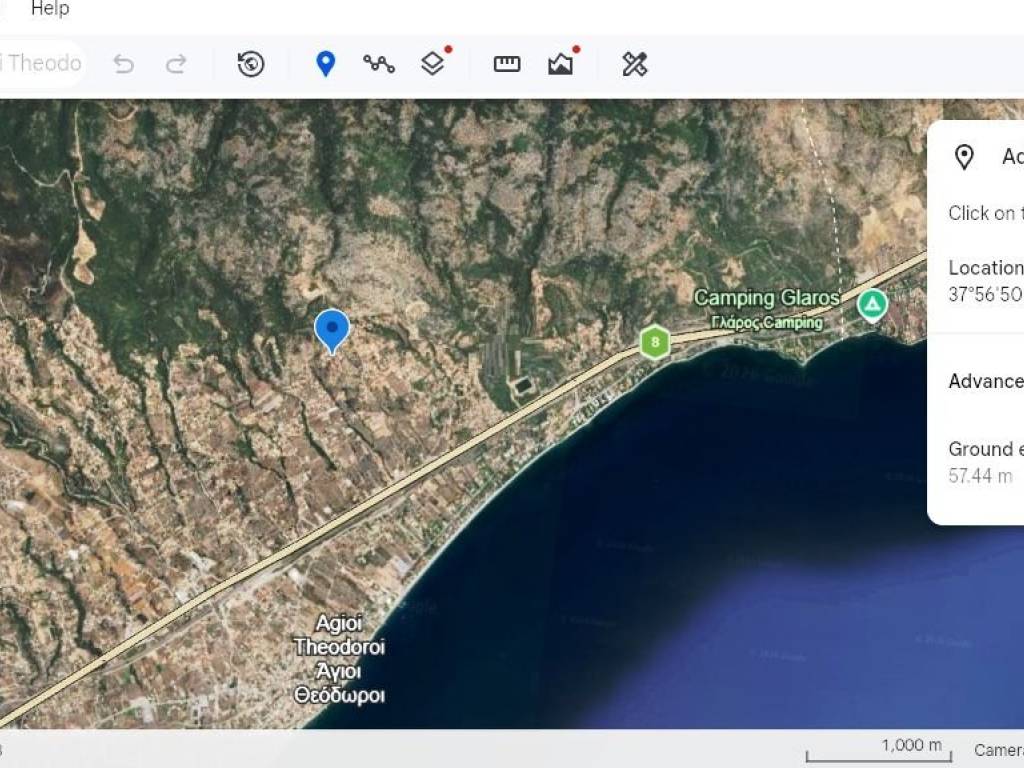The image size is (1024, 768).
Task: Click the Location coordinates value
Action: (985, 295)
